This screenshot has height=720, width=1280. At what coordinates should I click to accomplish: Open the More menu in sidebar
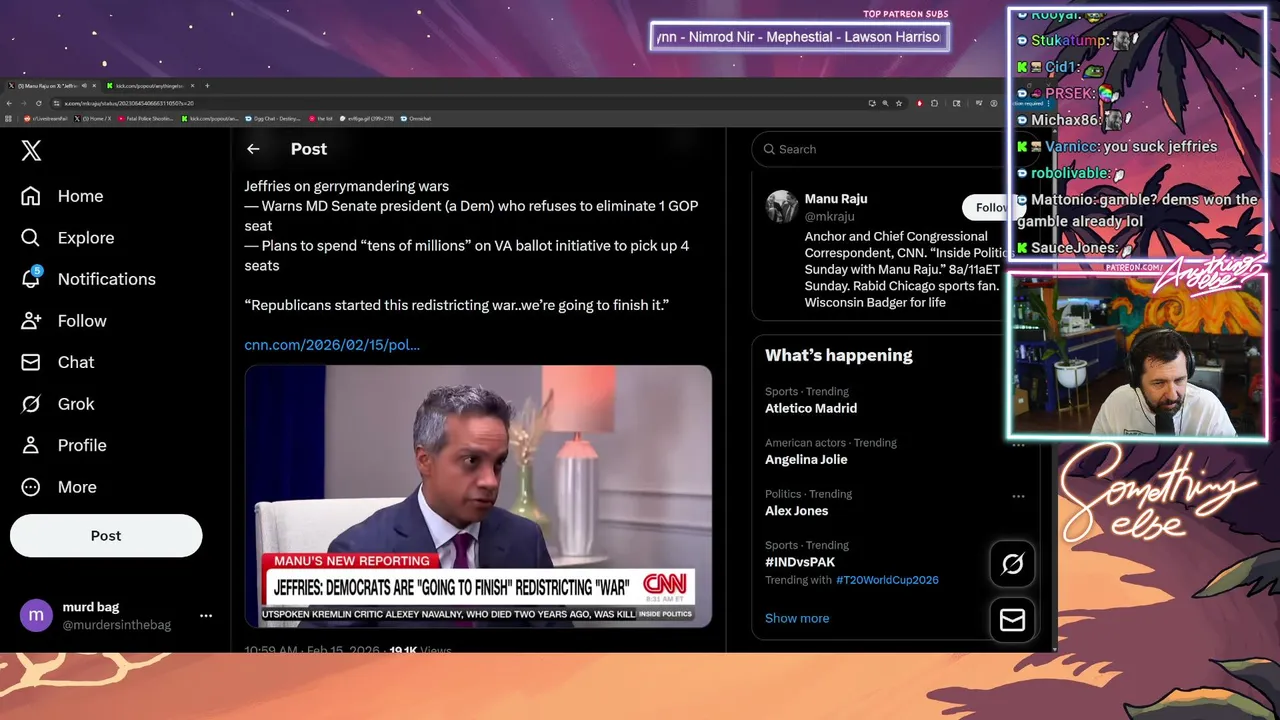(58, 487)
